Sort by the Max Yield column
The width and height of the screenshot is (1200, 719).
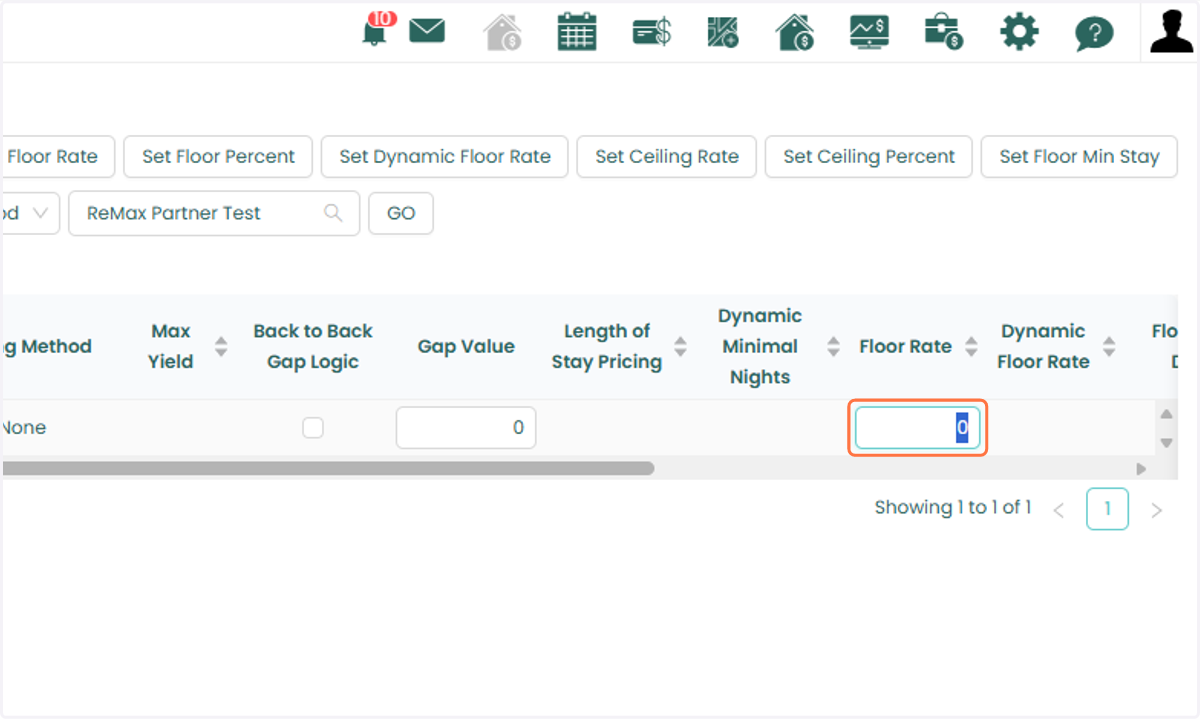(221, 347)
